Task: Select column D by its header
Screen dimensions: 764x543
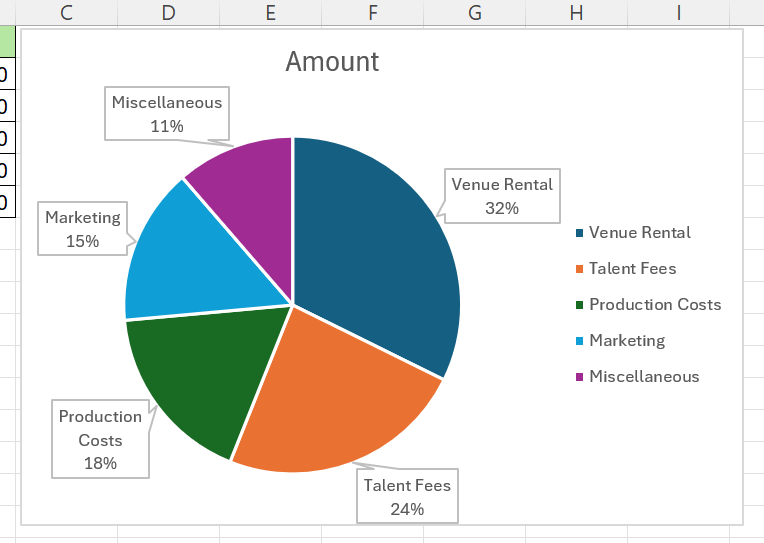Action: point(168,13)
